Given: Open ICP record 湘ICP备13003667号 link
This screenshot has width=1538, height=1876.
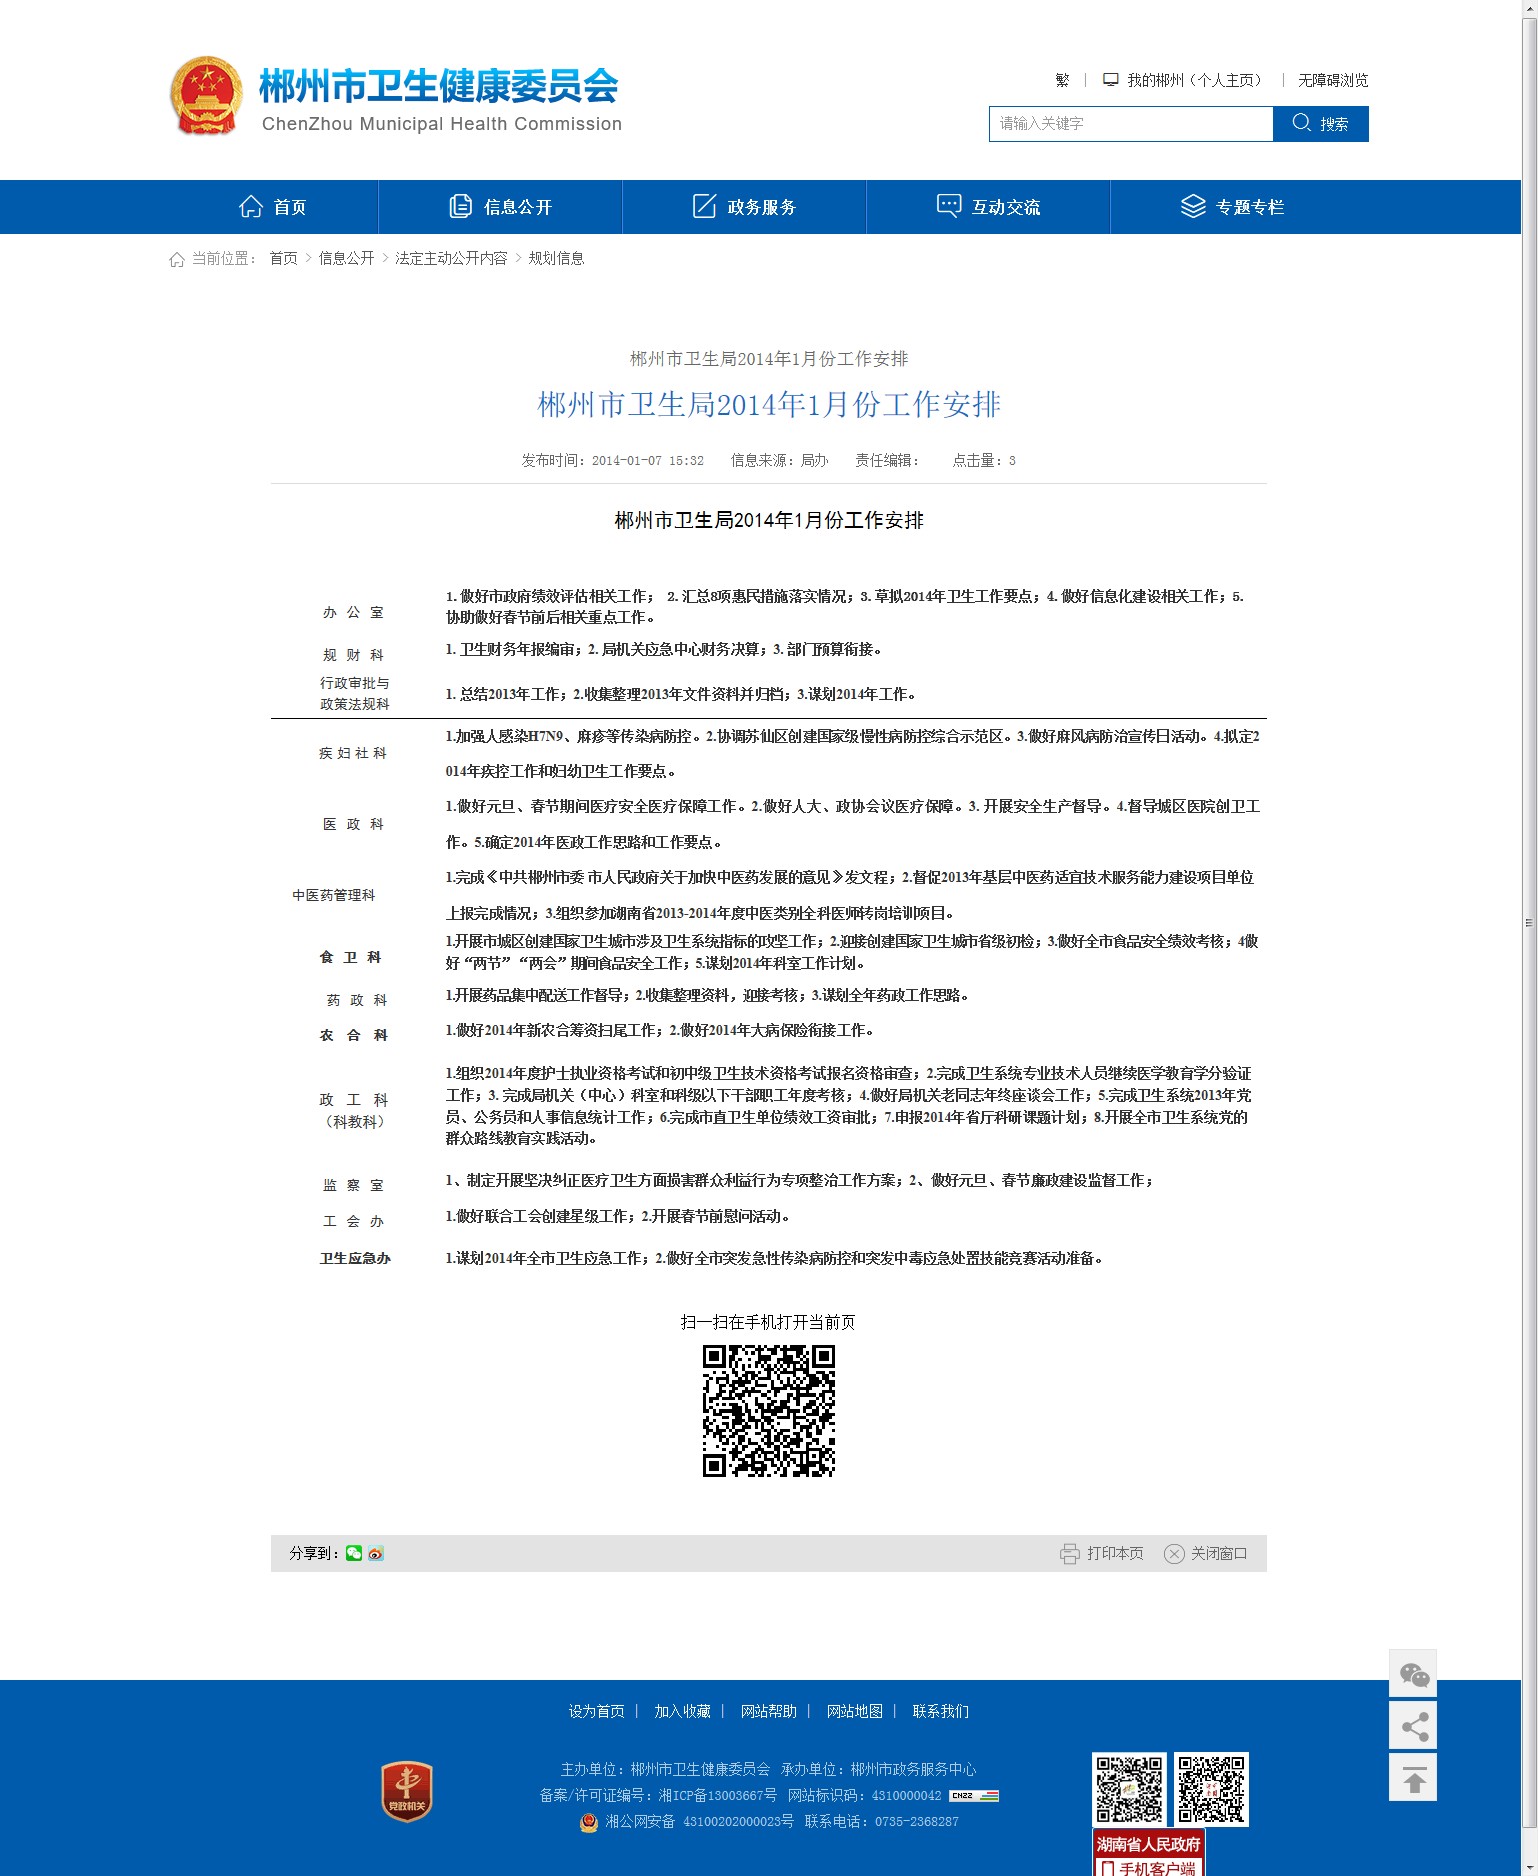Looking at the screenshot, I should click(717, 1795).
